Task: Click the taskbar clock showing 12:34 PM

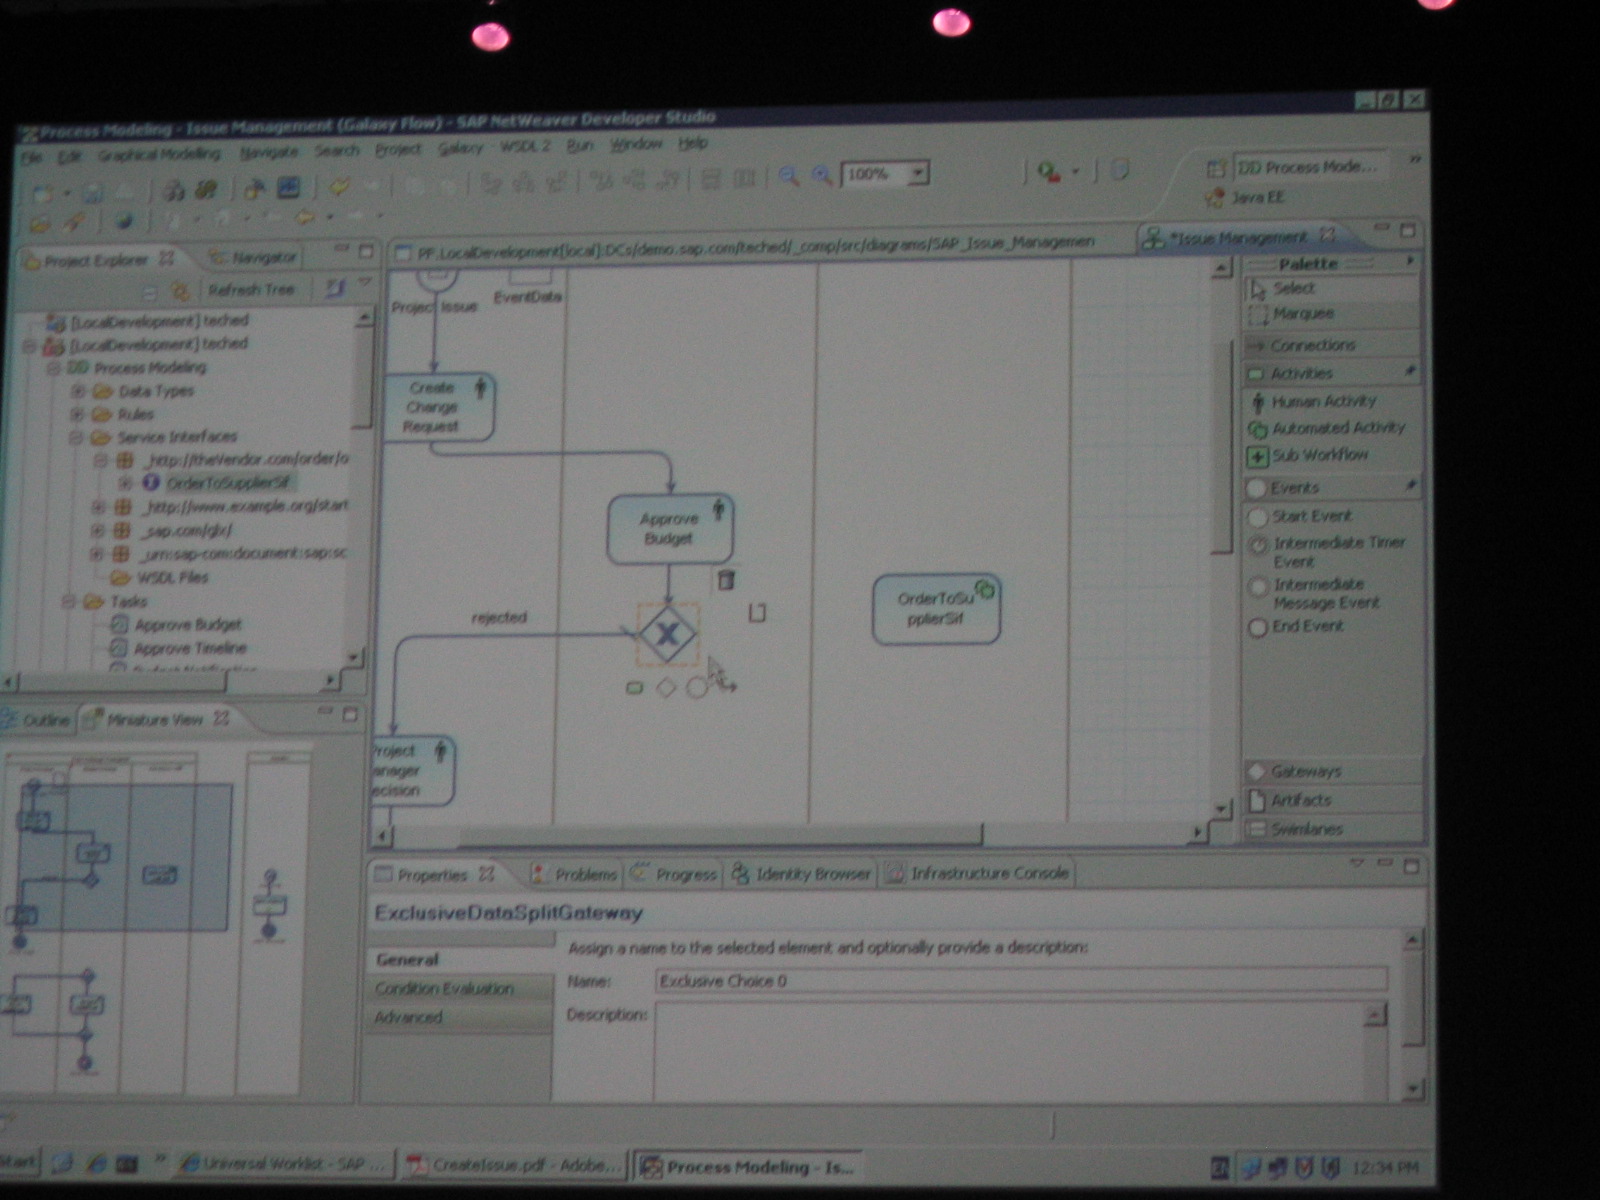Action: click(x=1386, y=1167)
